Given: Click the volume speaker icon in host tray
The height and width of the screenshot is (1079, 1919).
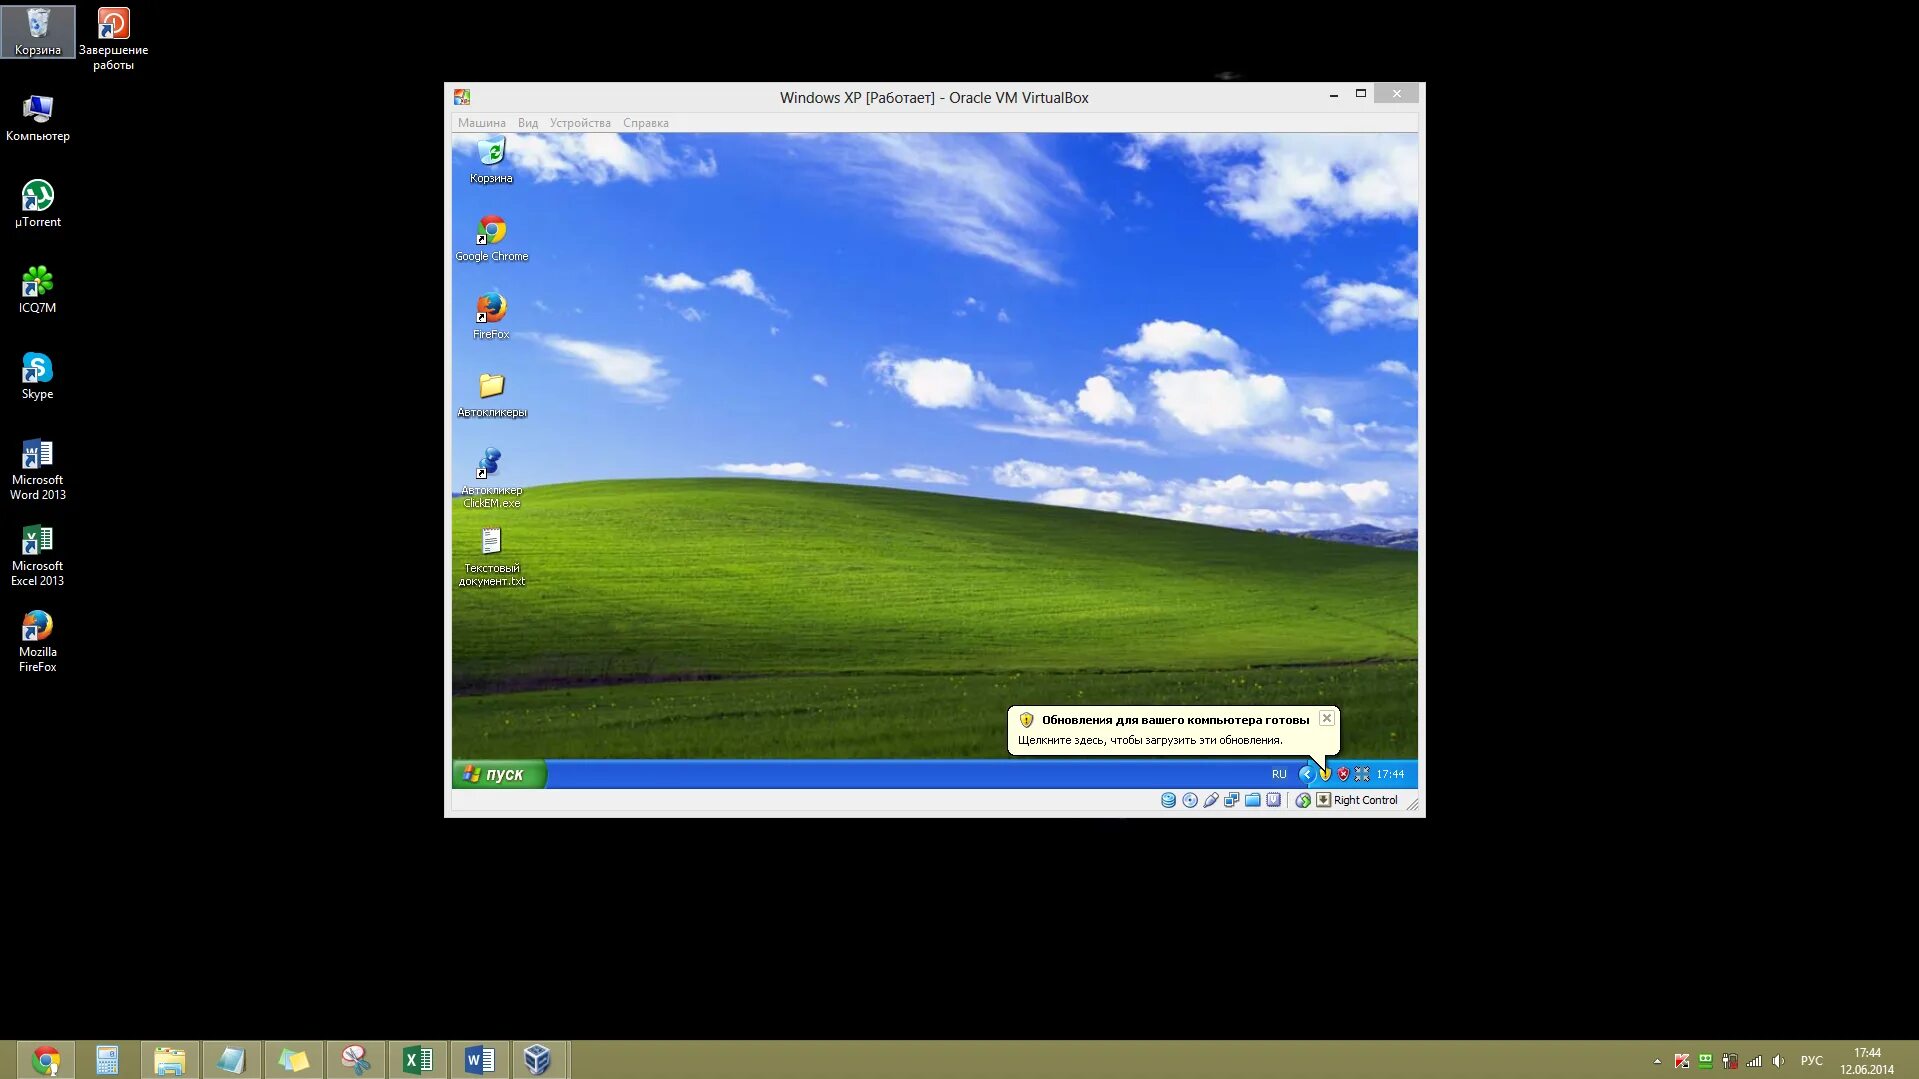Looking at the screenshot, I should [1778, 1061].
